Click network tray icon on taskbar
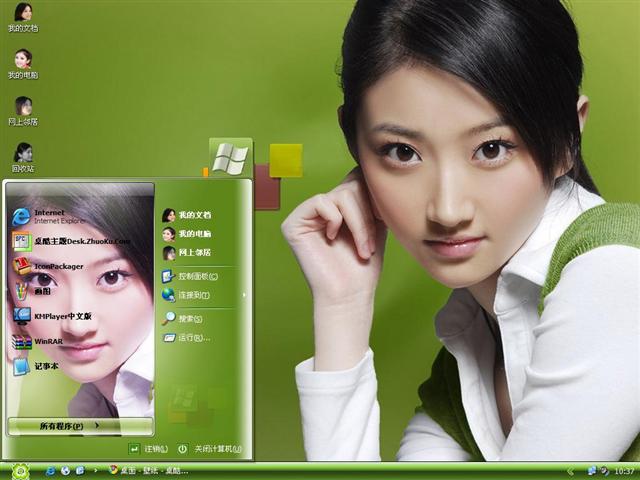 [x=592, y=471]
